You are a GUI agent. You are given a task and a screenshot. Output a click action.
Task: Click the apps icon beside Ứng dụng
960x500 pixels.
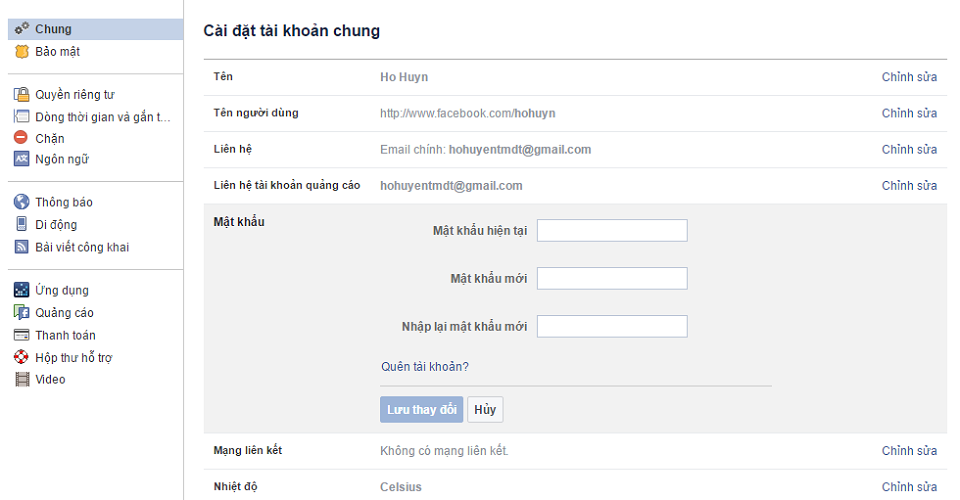[x=21, y=289]
